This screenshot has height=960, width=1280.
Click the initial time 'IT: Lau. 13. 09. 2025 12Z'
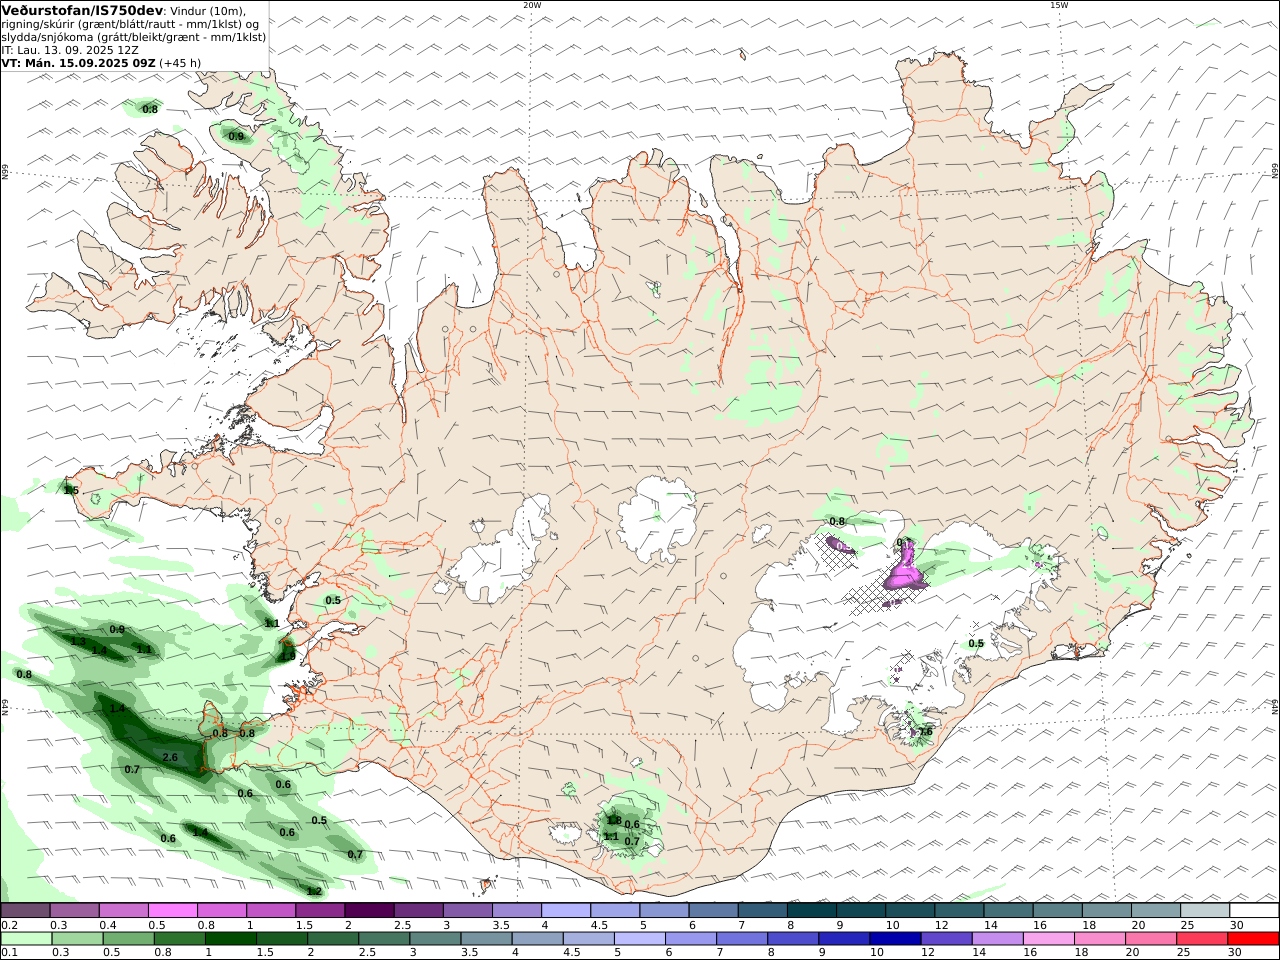pos(70,49)
